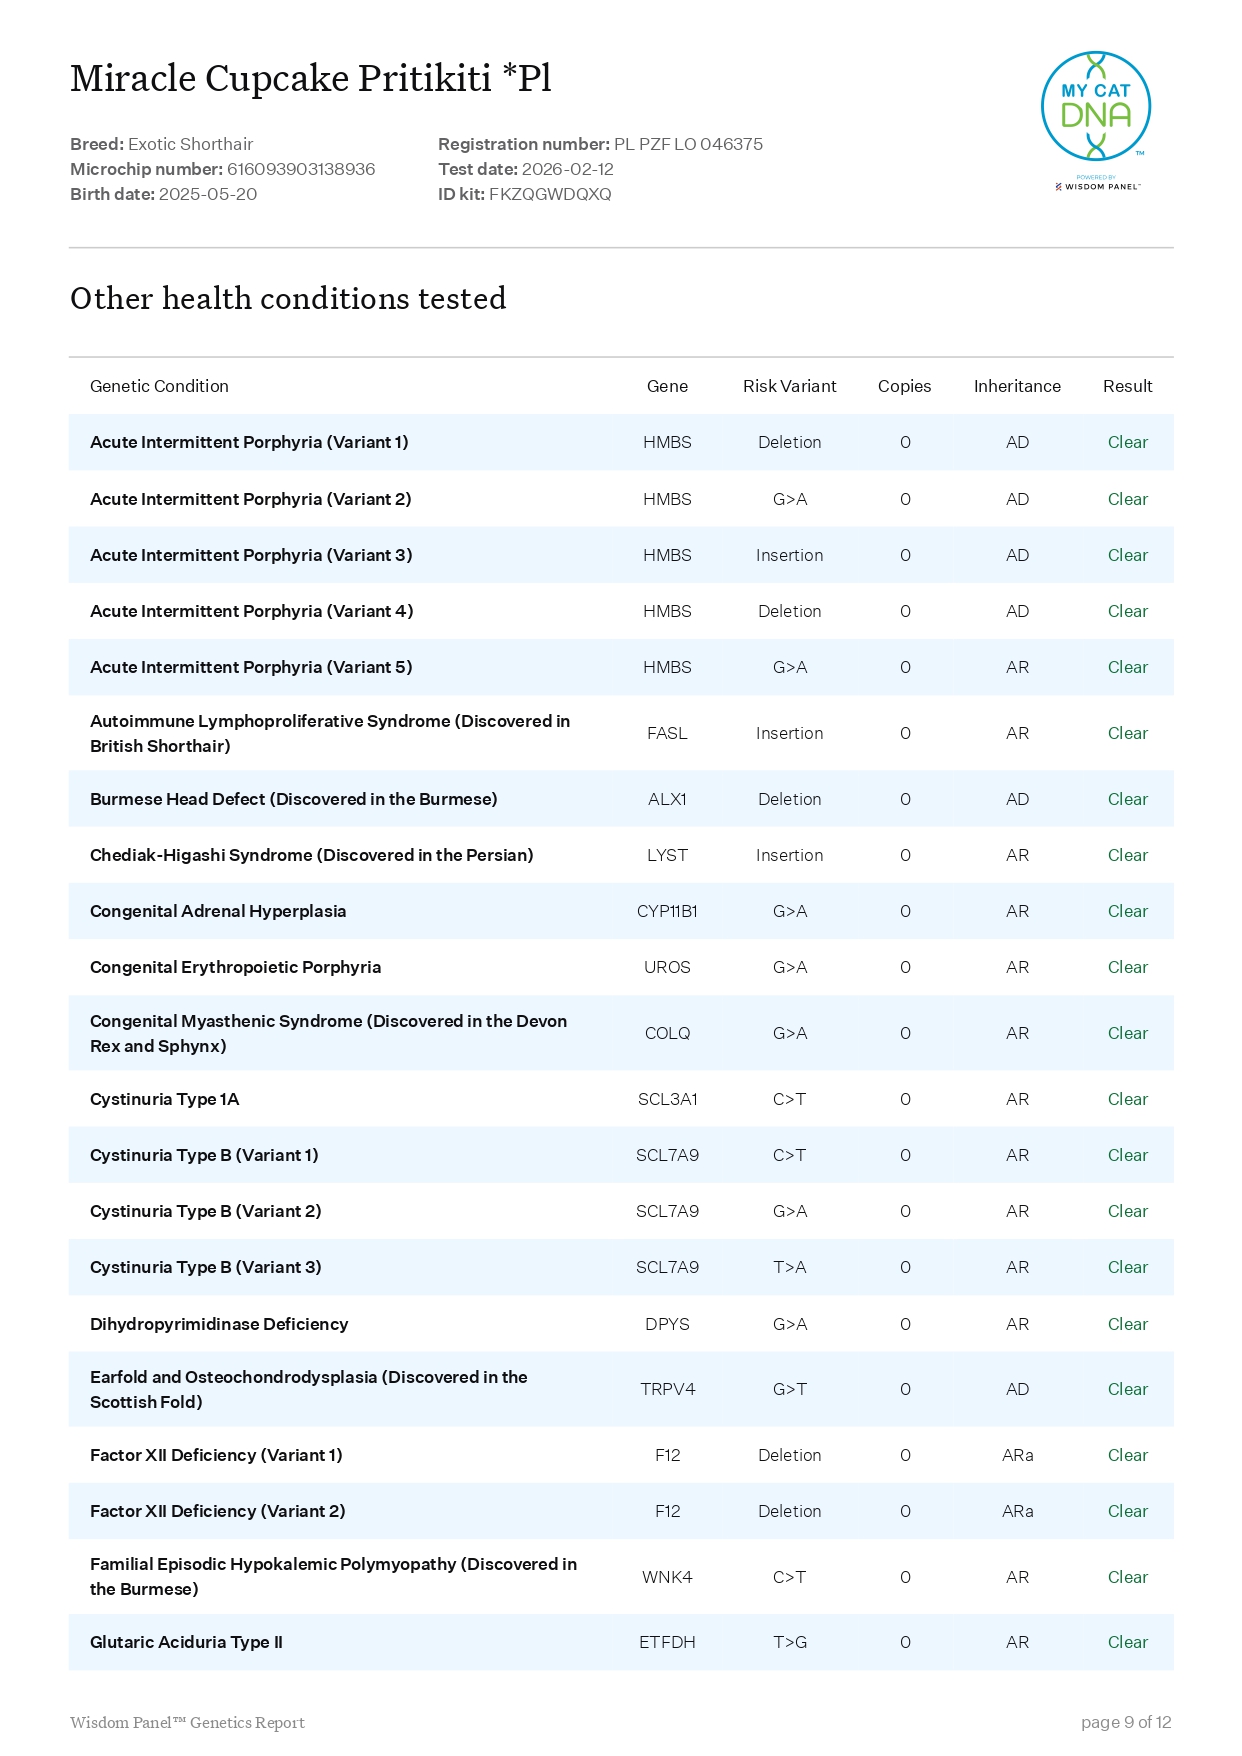The image size is (1242, 1756).
Task: Click ARa inheritance for Factor XII Variant 1
Action: click(x=1017, y=1455)
